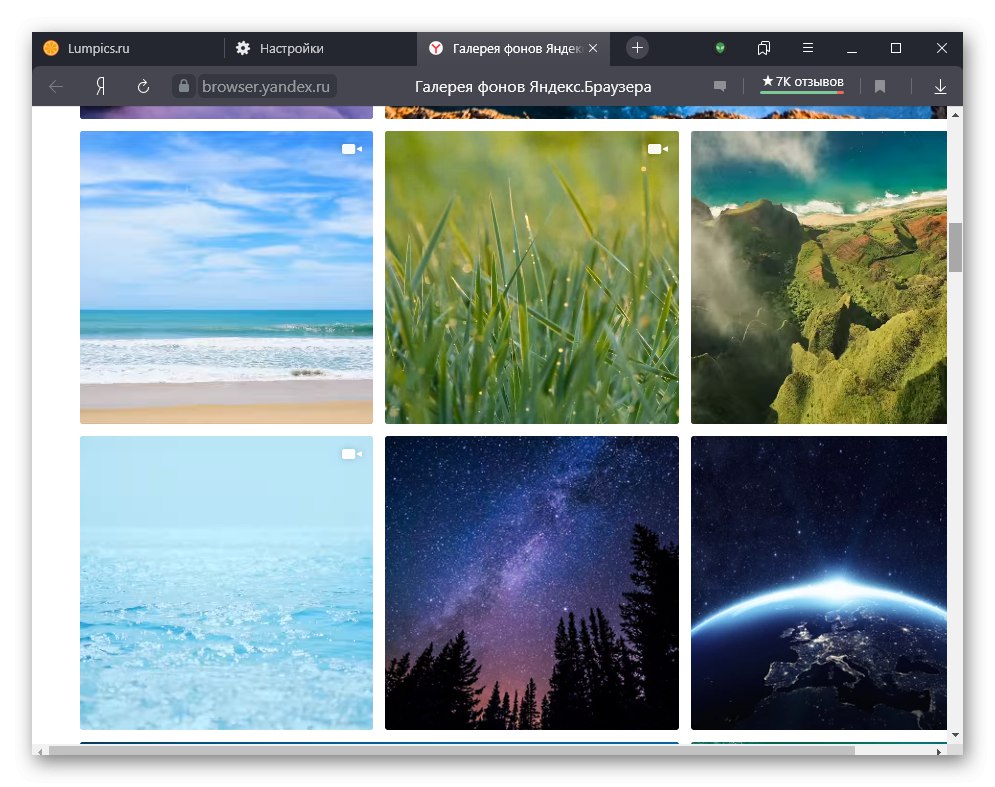Image resolution: width=995 pixels, height=787 pixels.
Task: Open the reviews speech bubble icon
Action: [x=719, y=86]
